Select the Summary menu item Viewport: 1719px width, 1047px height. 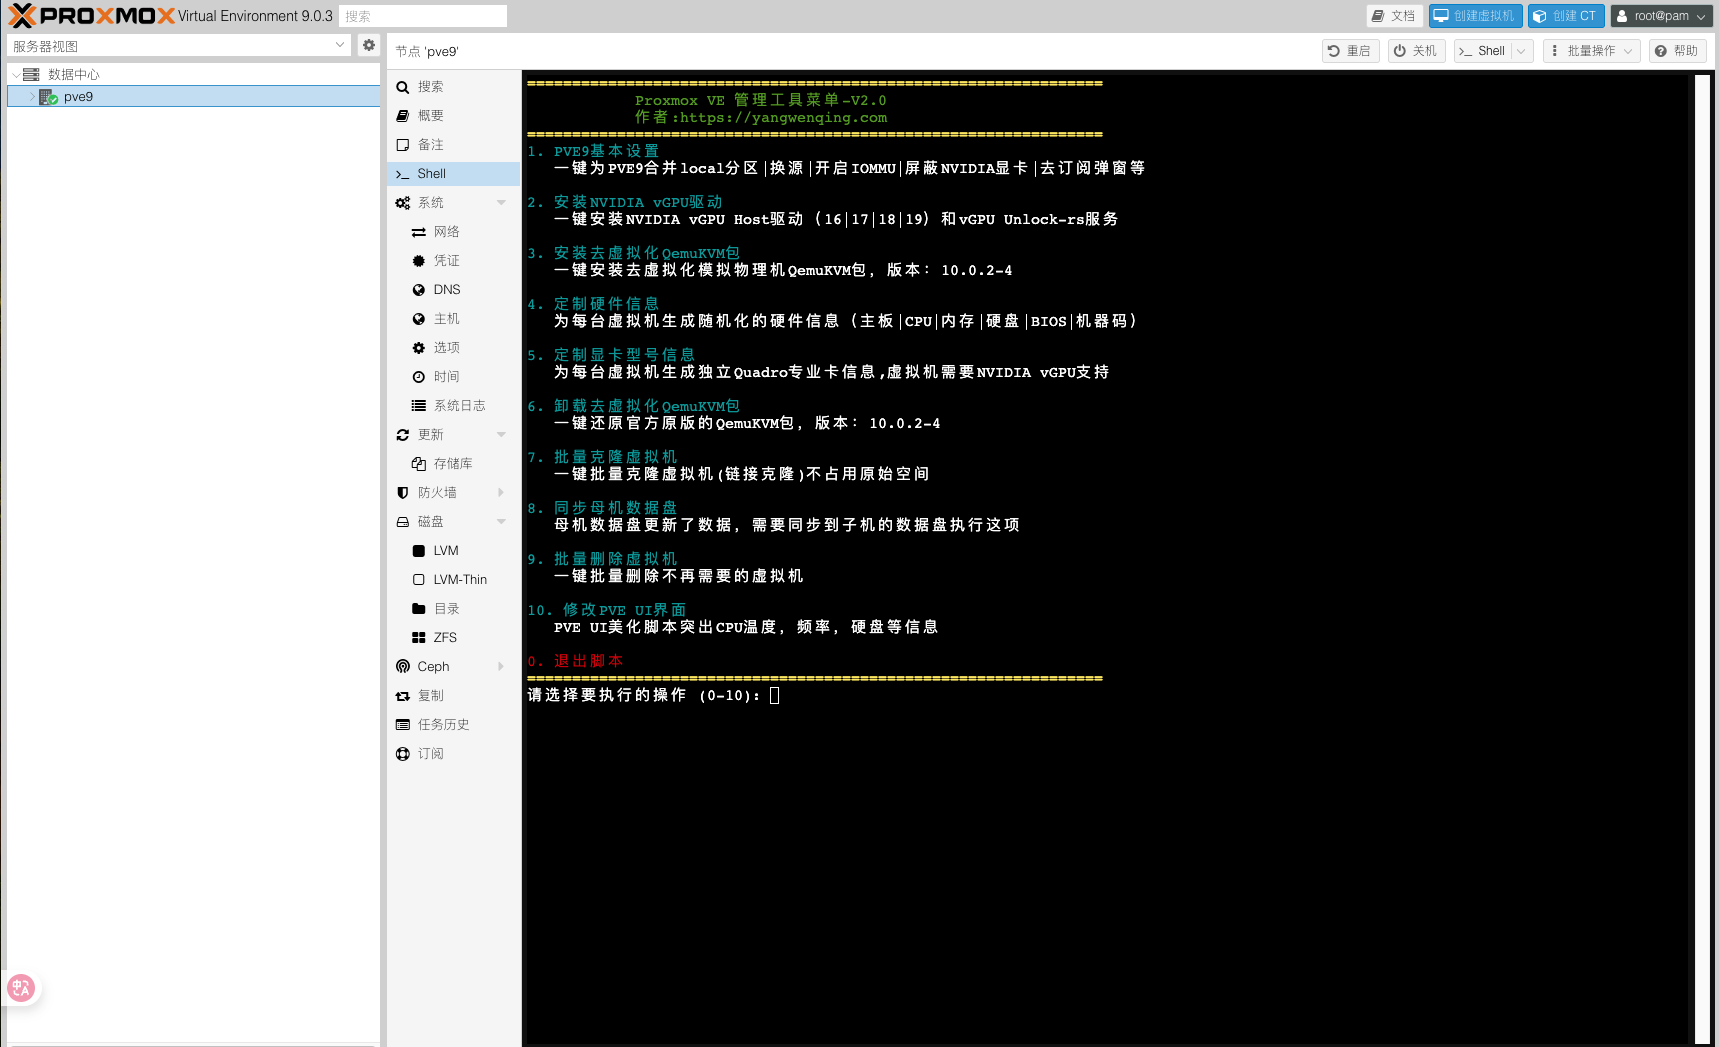431,116
